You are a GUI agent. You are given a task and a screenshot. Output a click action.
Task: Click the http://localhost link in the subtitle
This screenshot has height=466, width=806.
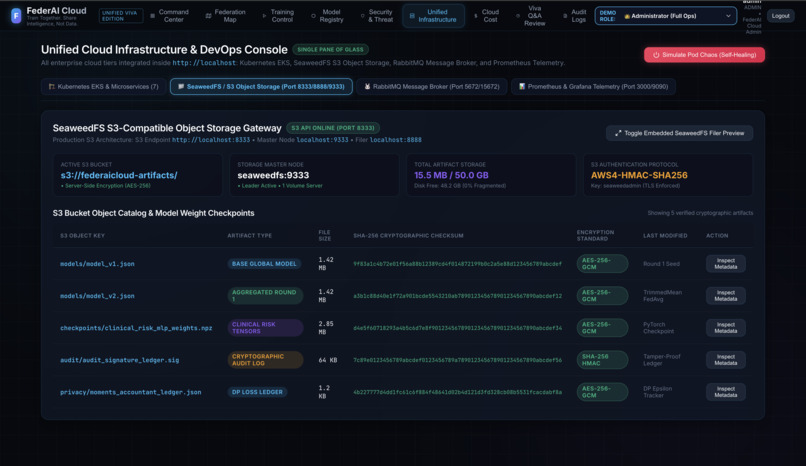[x=204, y=63]
